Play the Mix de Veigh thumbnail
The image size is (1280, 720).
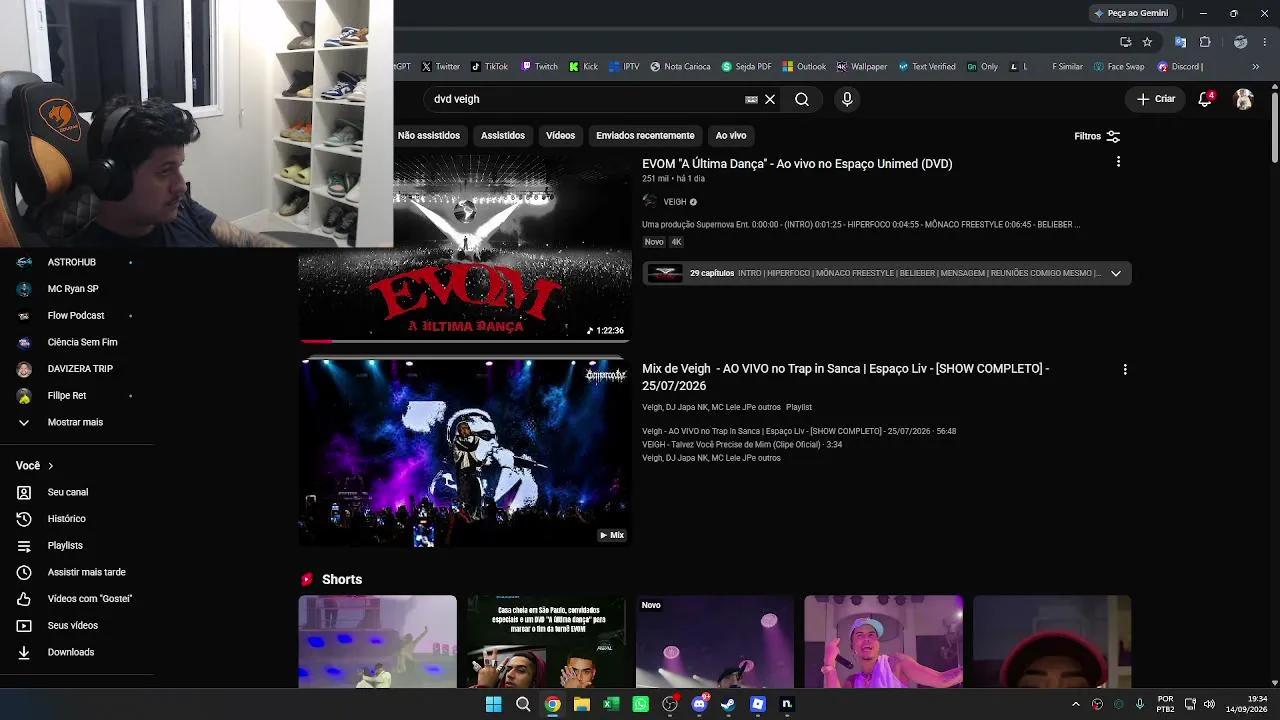(464, 453)
